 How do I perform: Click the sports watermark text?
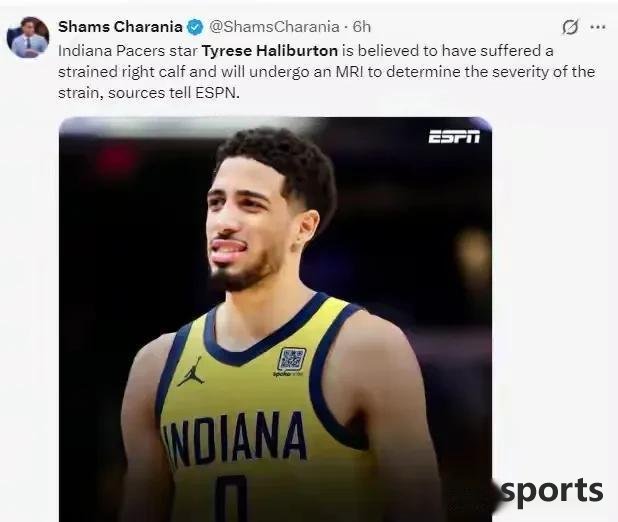point(552,492)
